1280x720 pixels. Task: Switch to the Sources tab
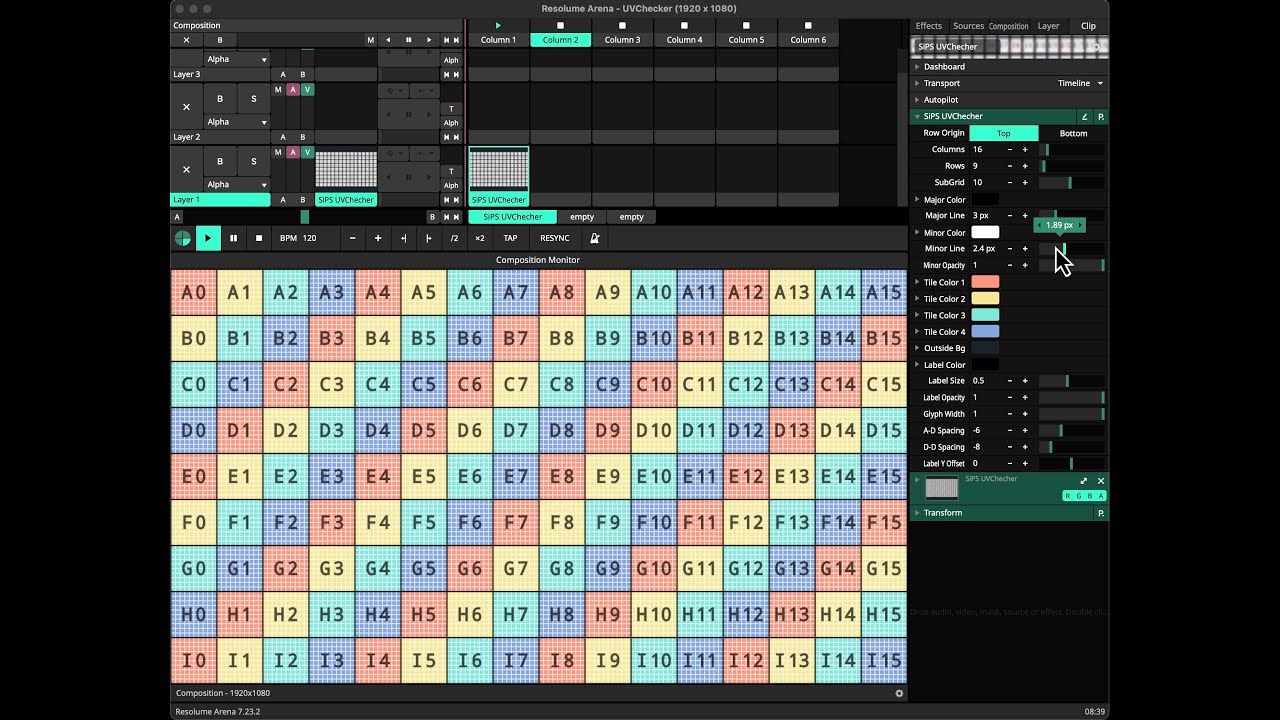[968, 26]
